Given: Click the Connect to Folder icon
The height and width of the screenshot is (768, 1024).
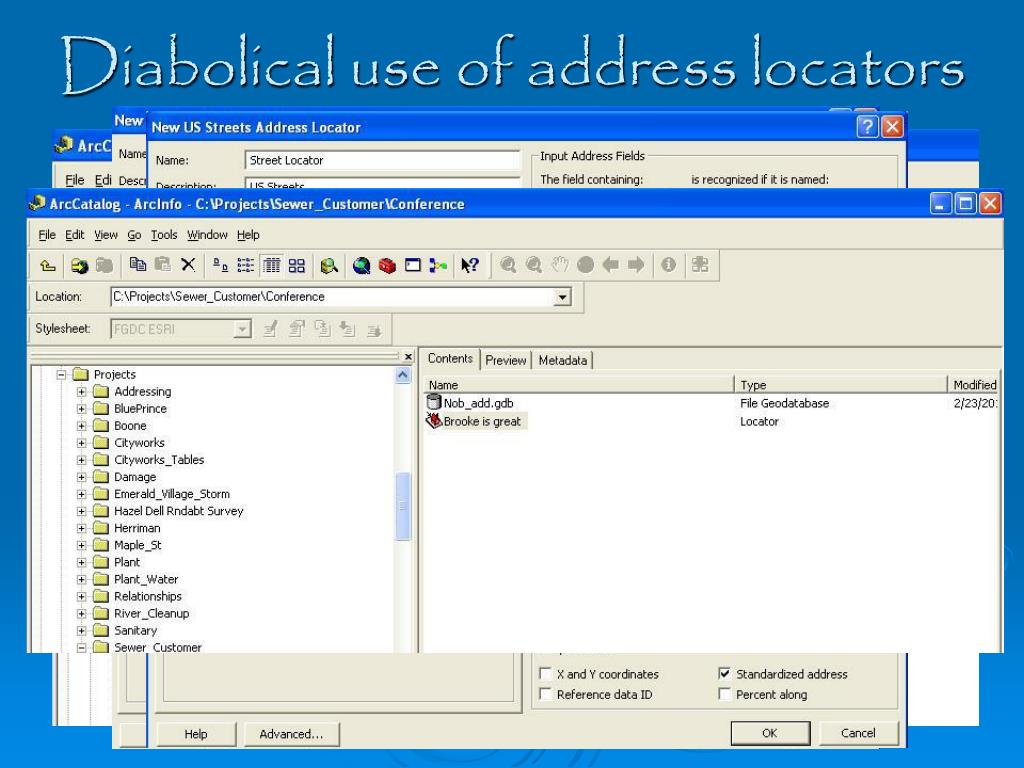Looking at the screenshot, I should point(80,265).
